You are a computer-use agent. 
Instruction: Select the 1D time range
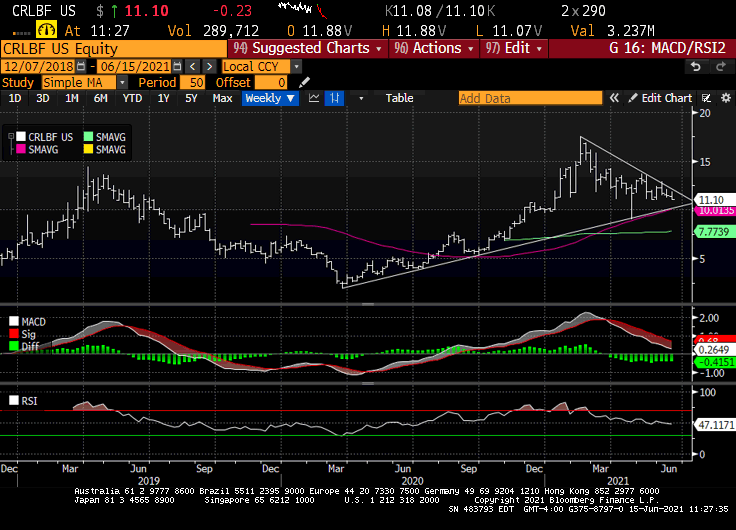[15, 98]
